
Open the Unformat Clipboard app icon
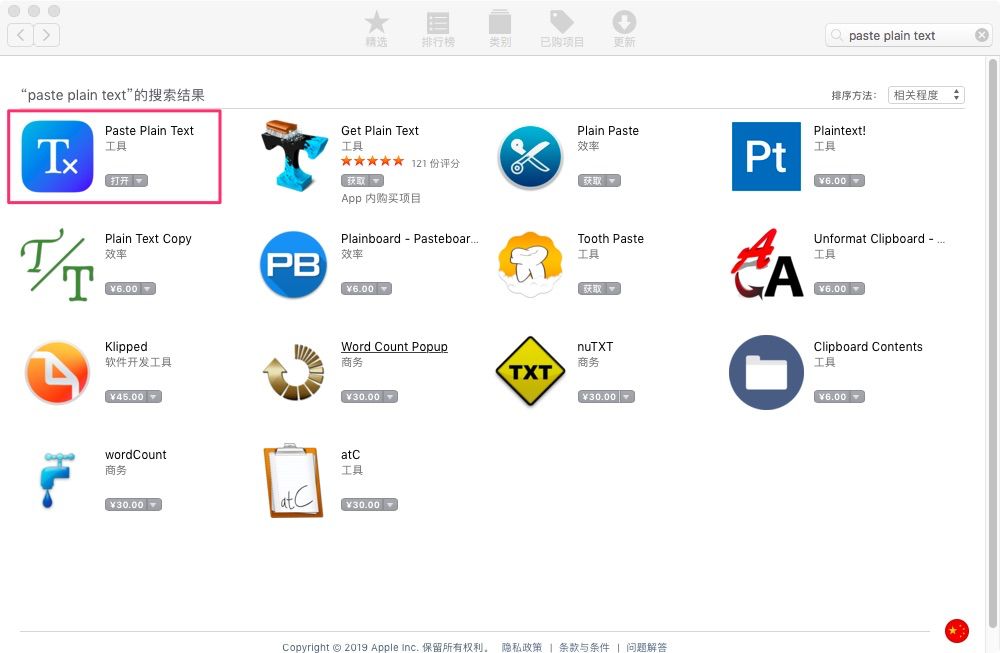[767, 264]
